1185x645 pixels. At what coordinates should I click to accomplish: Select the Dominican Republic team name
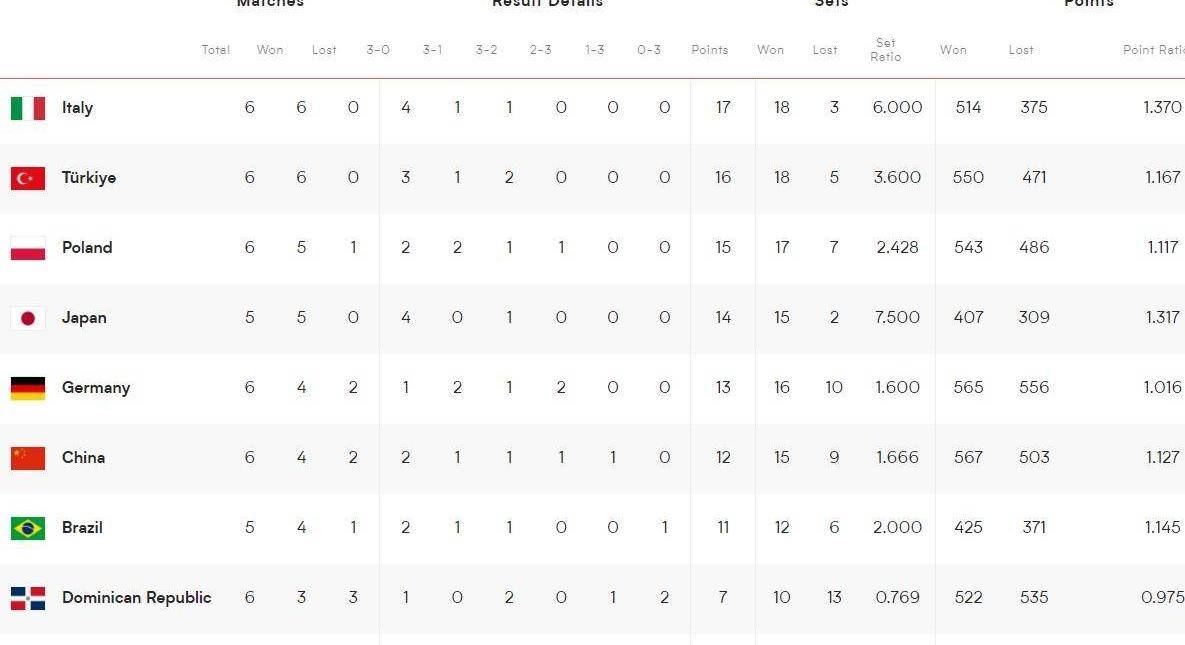[136, 598]
